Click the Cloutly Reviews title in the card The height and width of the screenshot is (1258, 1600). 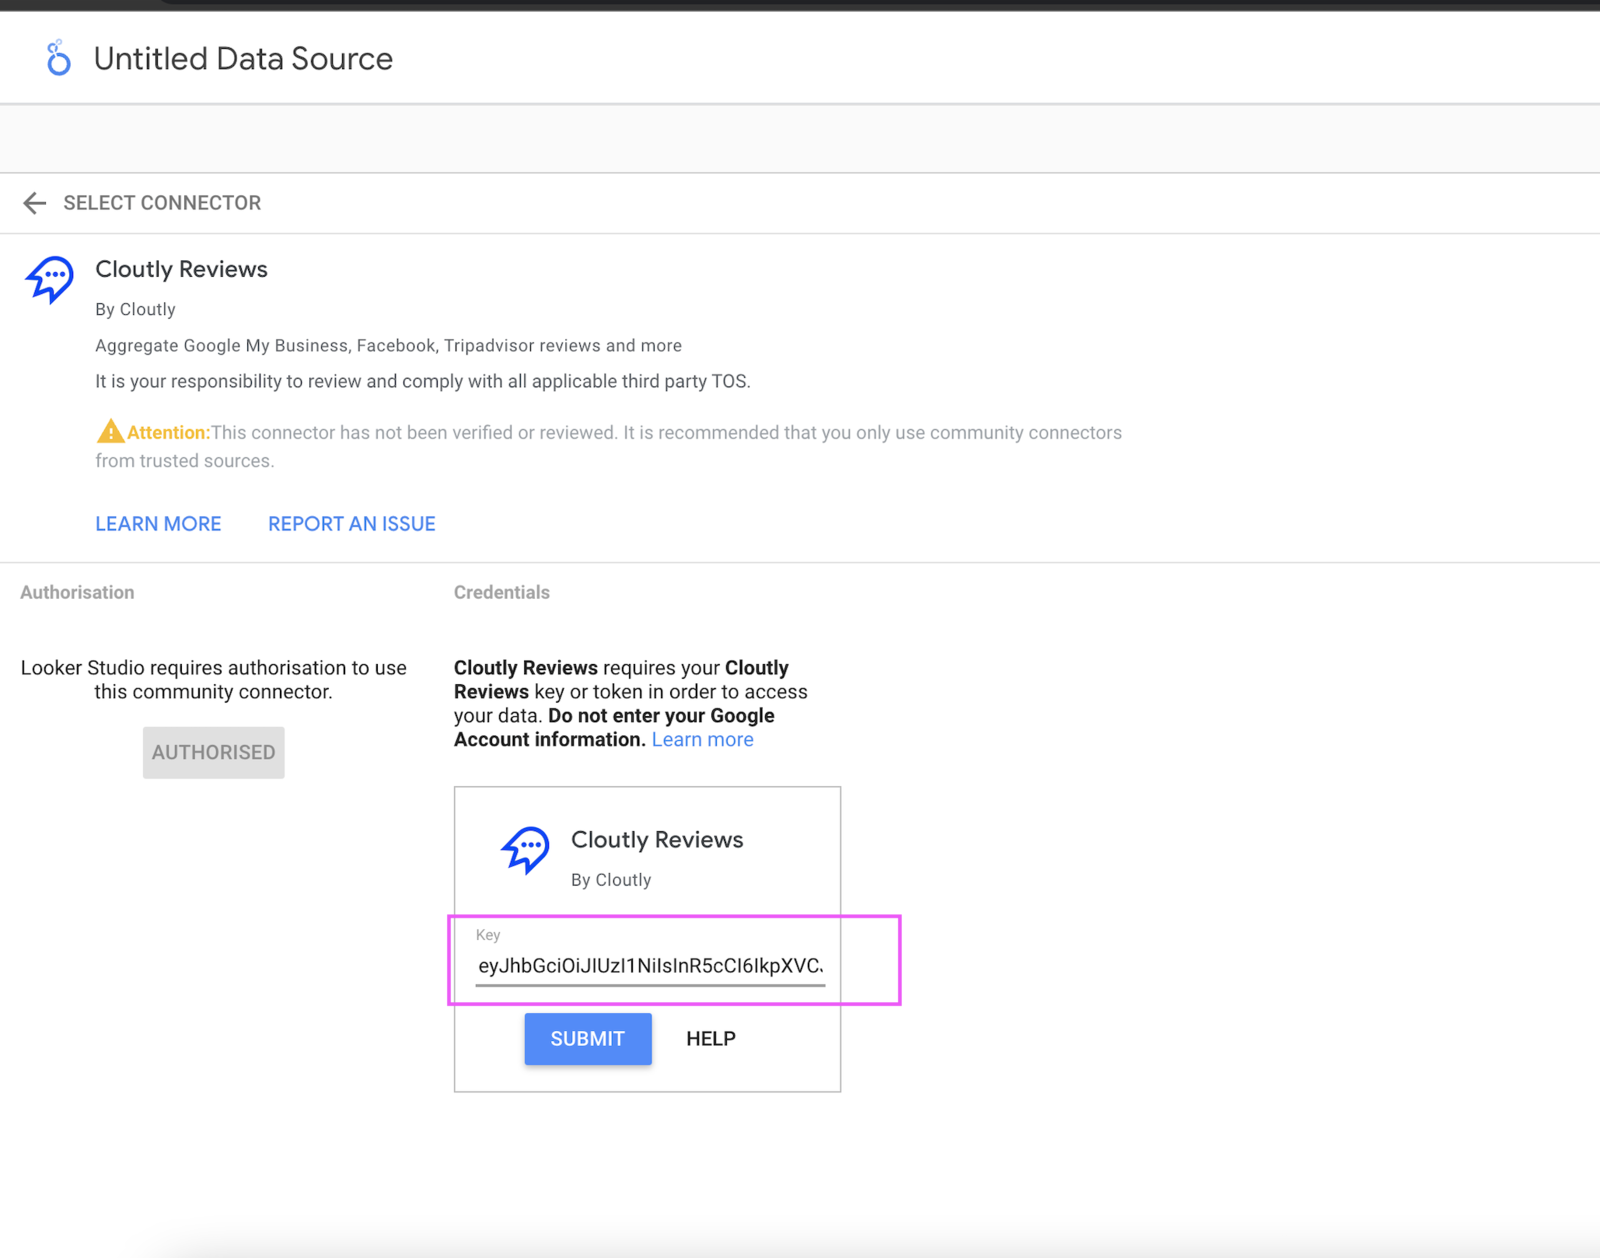click(x=657, y=840)
